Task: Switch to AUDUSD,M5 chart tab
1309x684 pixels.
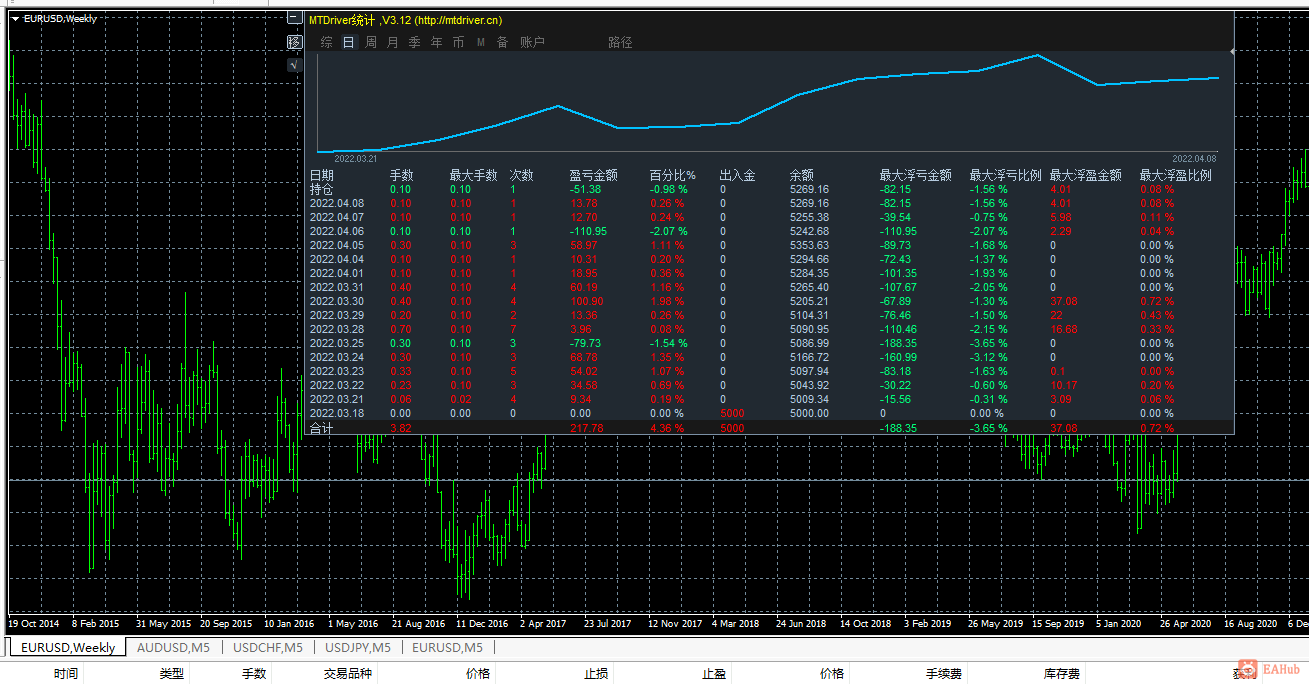Action: coord(173,647)
